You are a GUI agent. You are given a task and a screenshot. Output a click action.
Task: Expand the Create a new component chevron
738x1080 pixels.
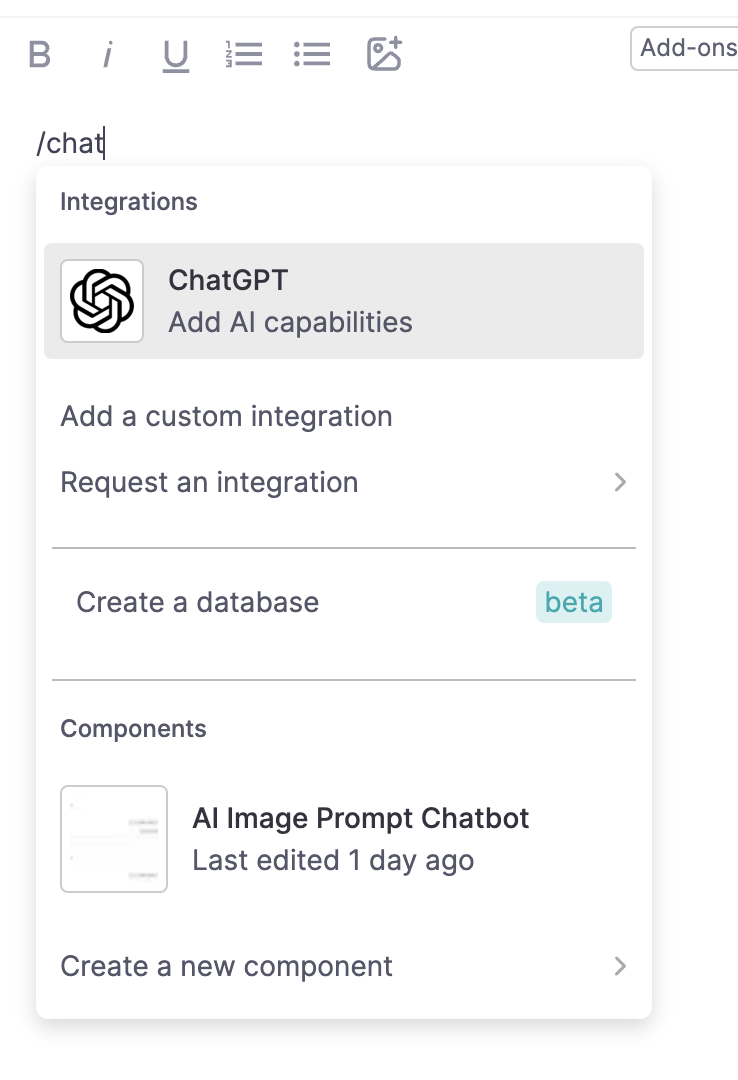pyautogui.click(x=620, y=966)
